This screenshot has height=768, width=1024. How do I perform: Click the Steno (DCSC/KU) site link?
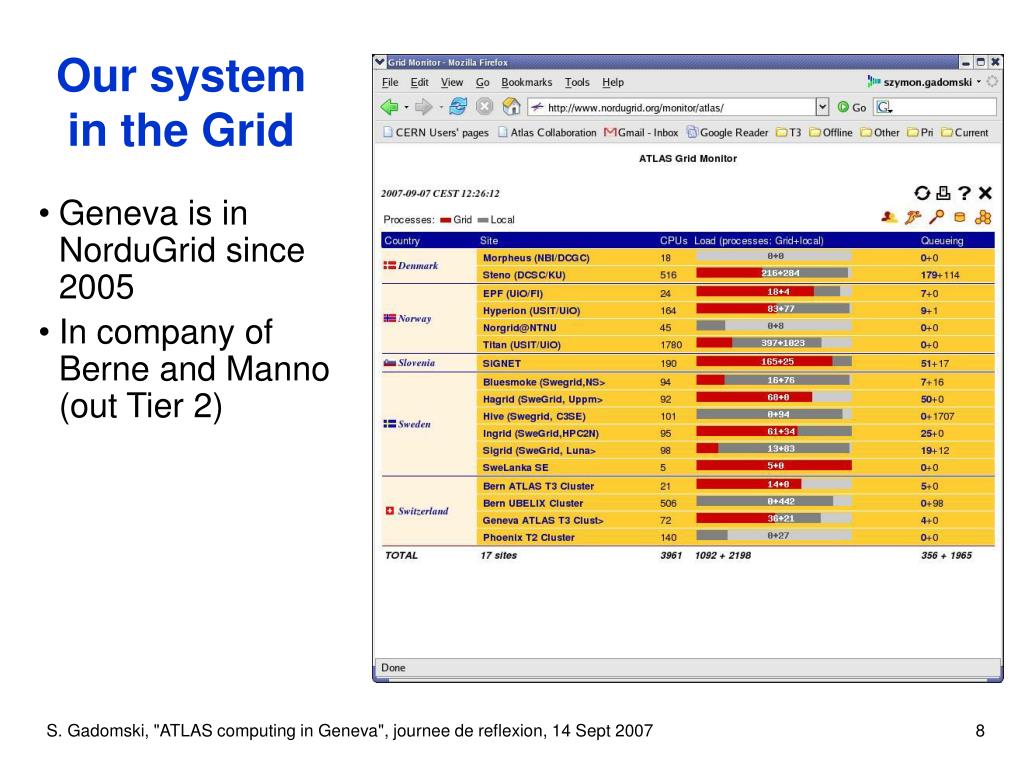(x=524, y=275)
